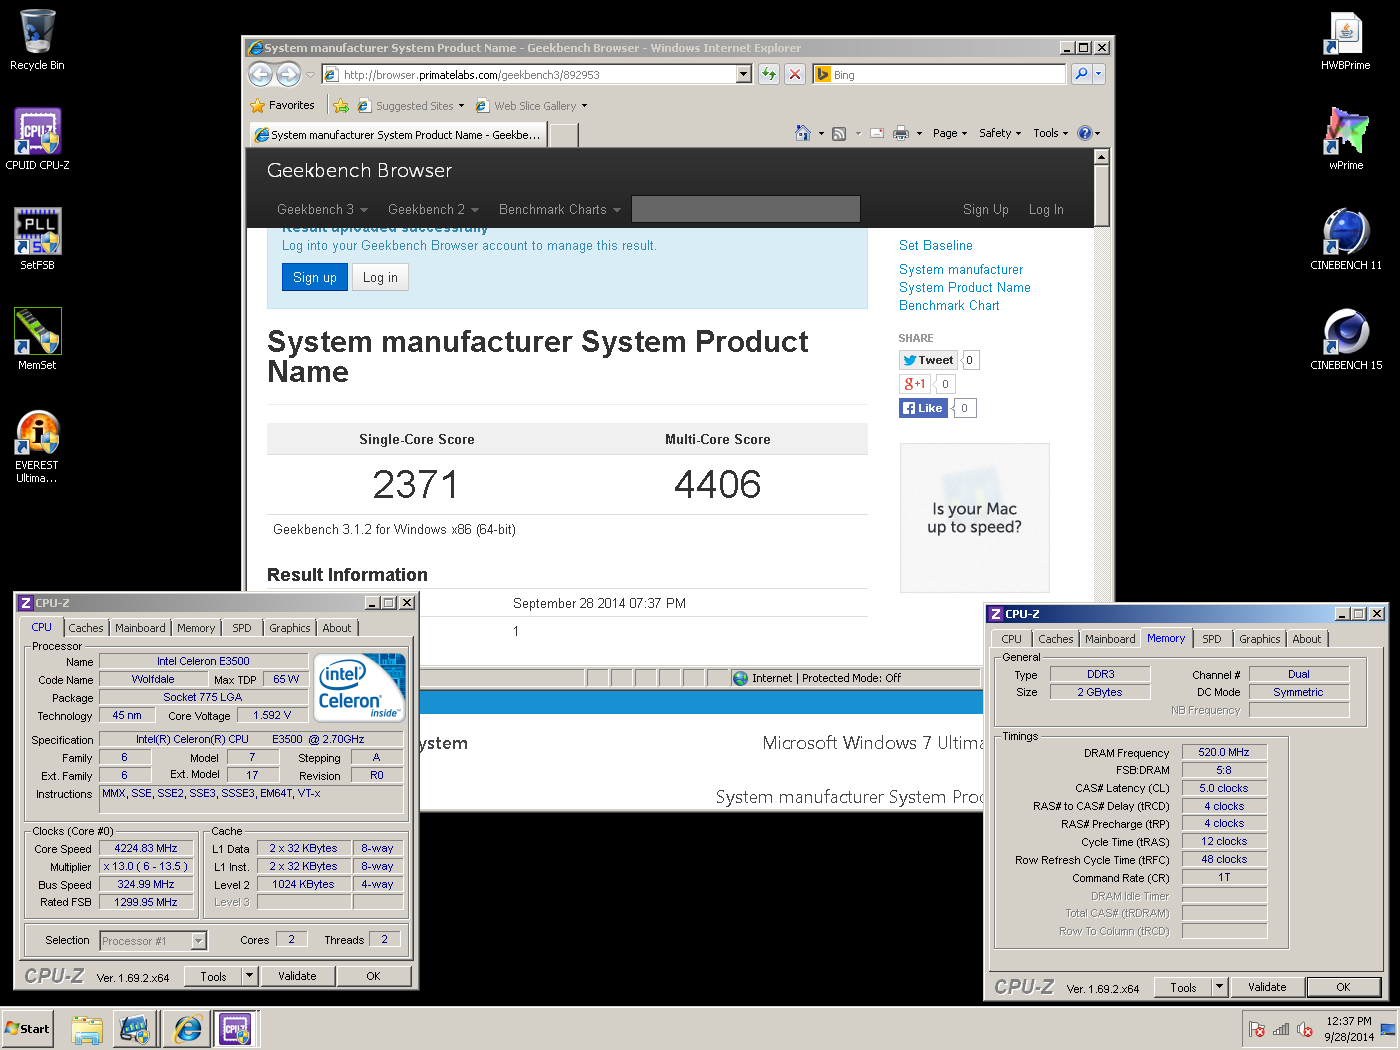Click the Sign Up link in Geekbench navbar
The image size is (1400, 1050).
point(986,209)
